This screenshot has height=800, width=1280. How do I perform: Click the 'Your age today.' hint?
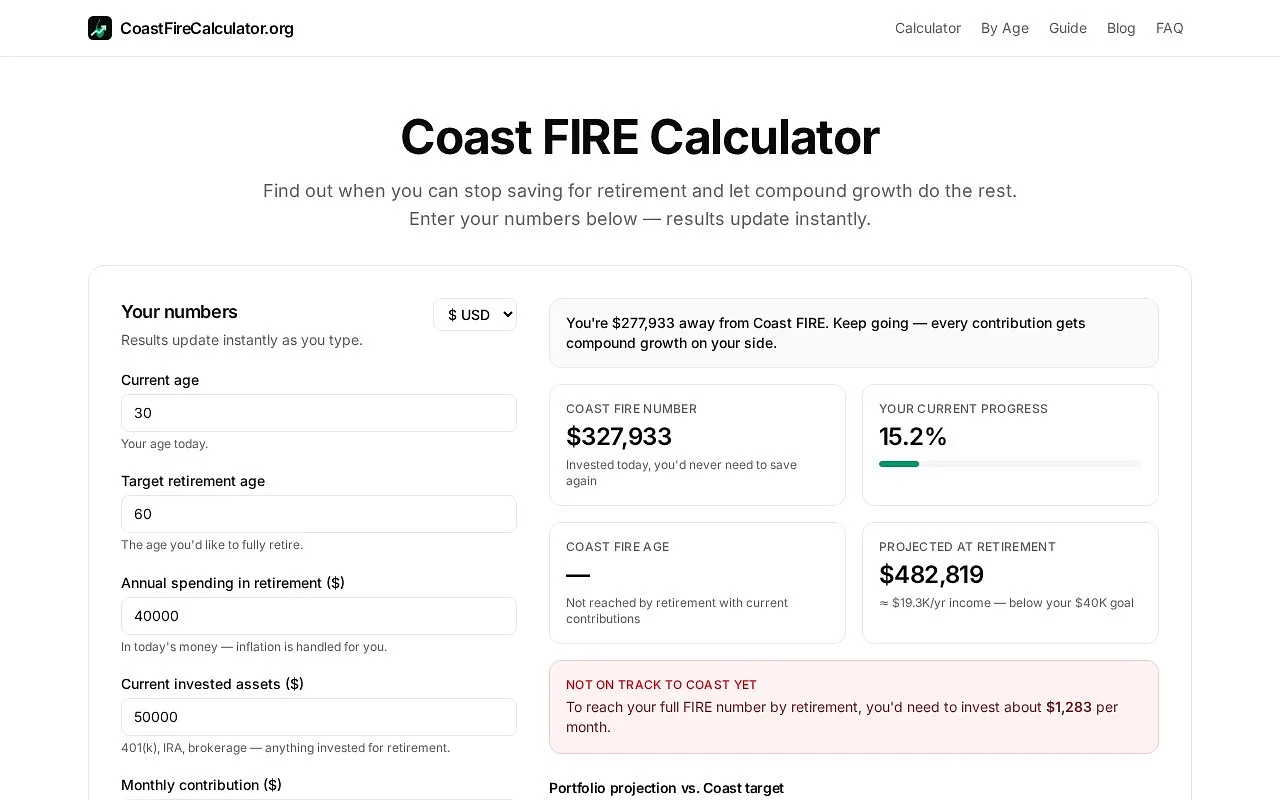click(165, 444)
